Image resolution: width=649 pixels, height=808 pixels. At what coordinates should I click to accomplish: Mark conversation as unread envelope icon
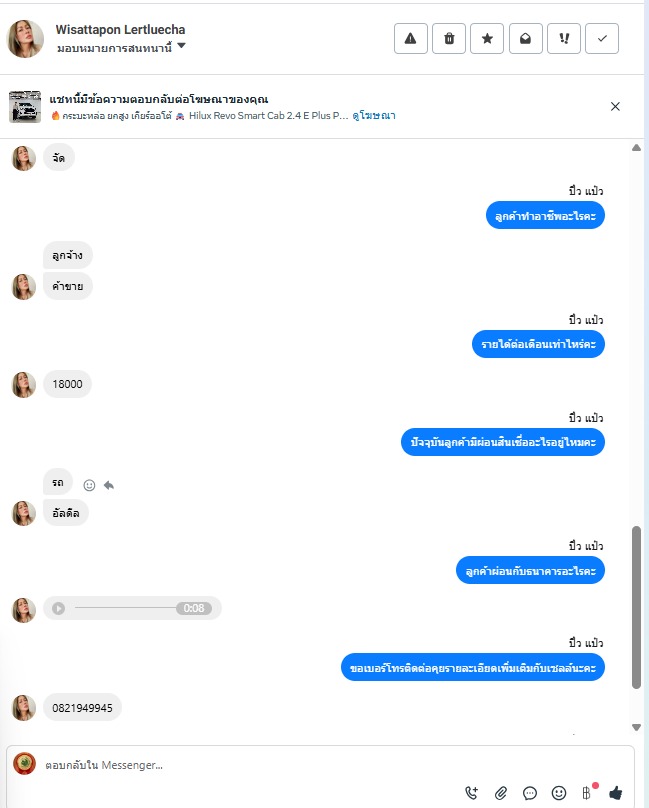(x=525, y=39)
